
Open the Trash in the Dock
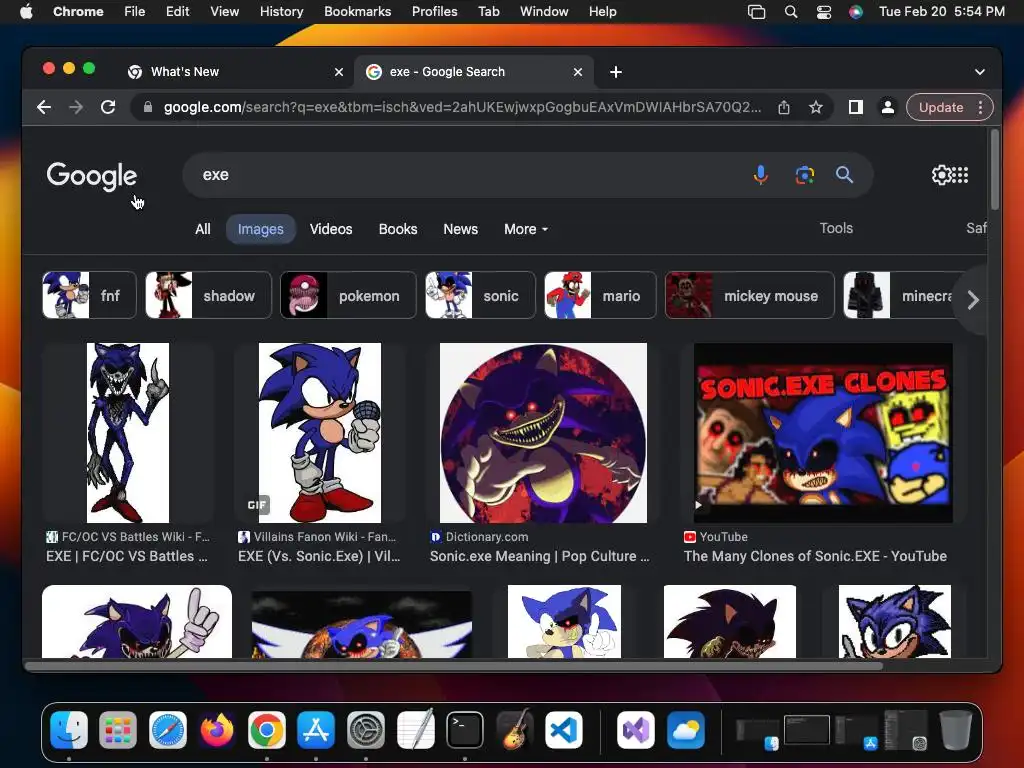point(955,730)
